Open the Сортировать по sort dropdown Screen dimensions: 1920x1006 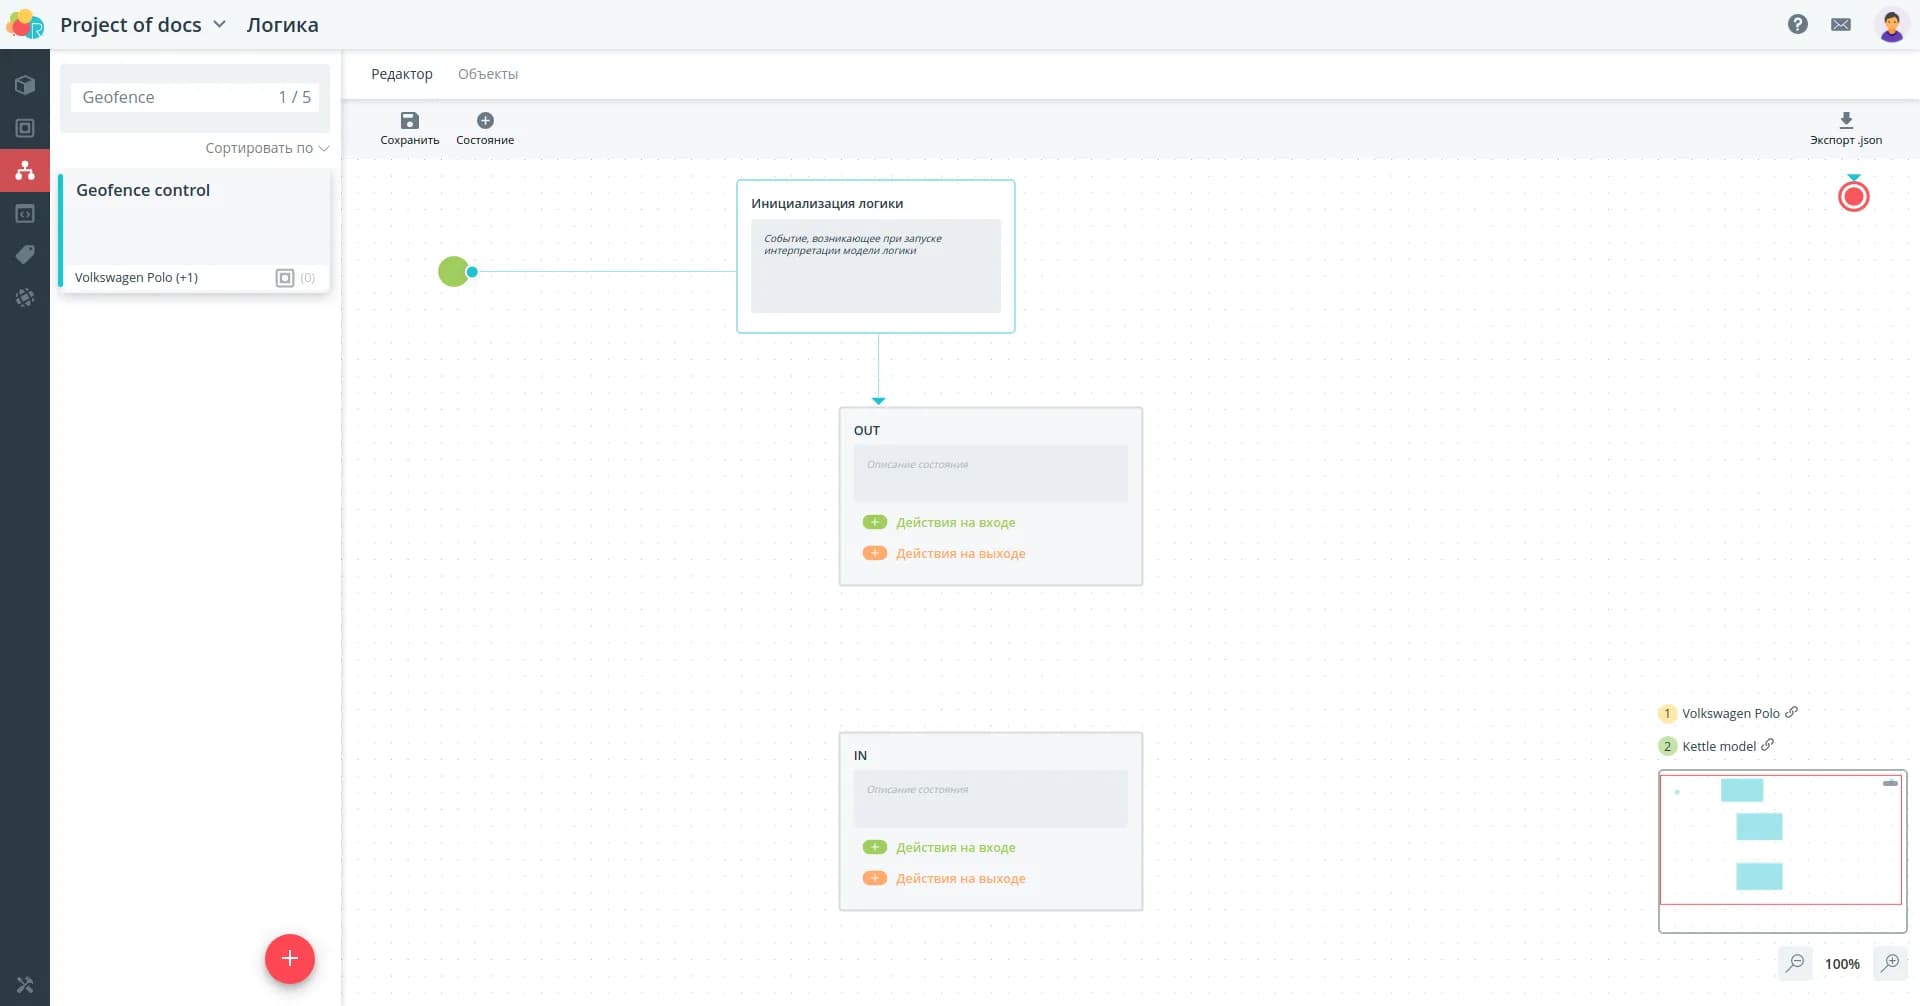[x=266, y=148]
